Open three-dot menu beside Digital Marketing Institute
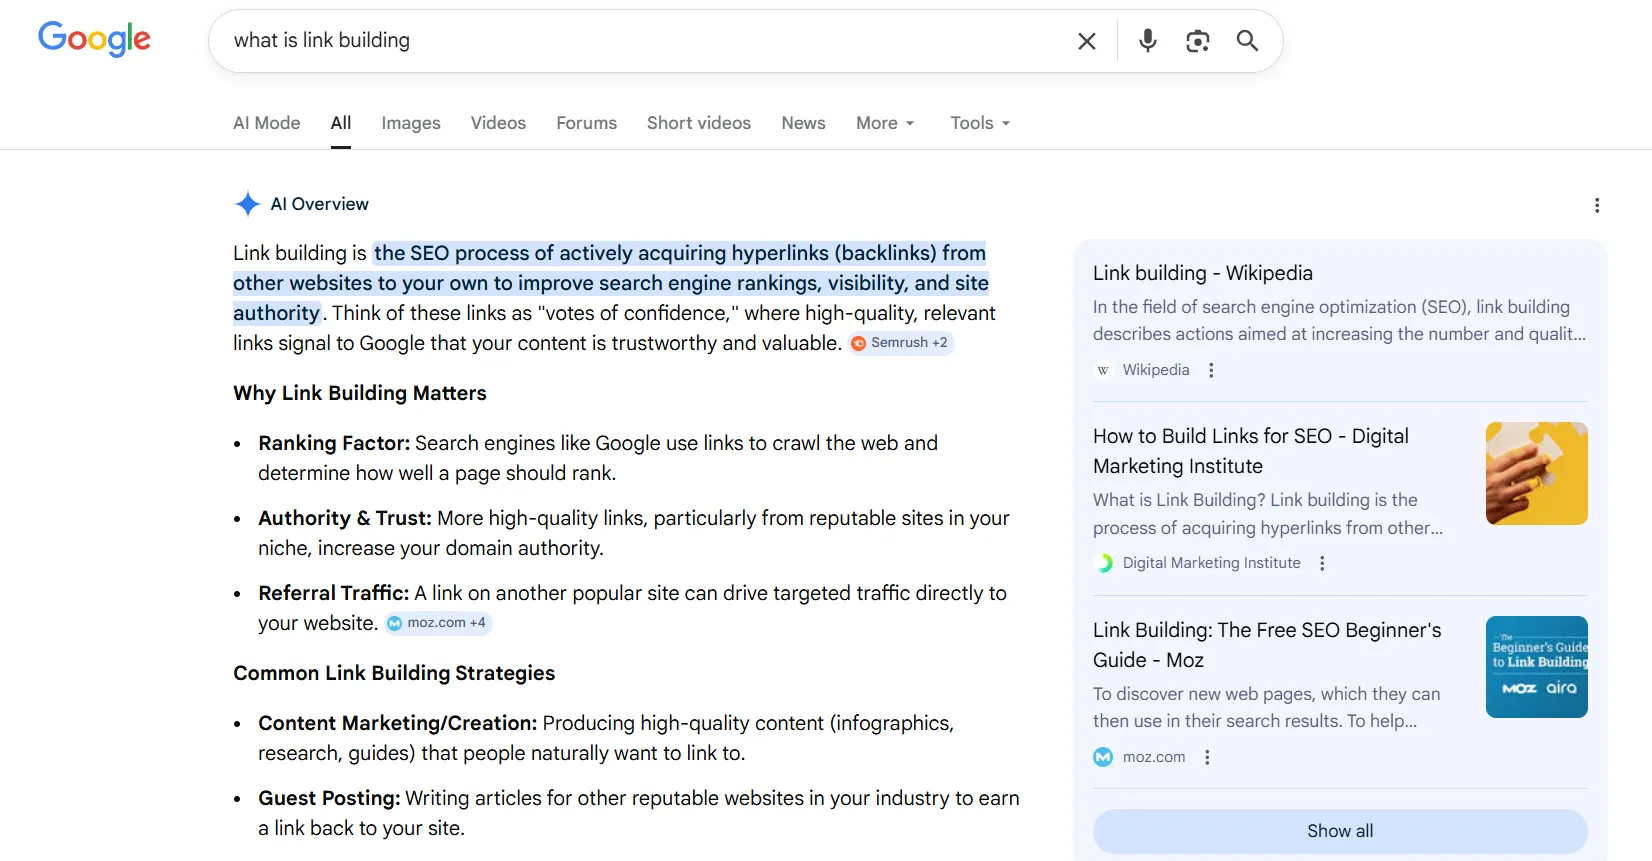1652x861 pixels. click(1322, 563)
